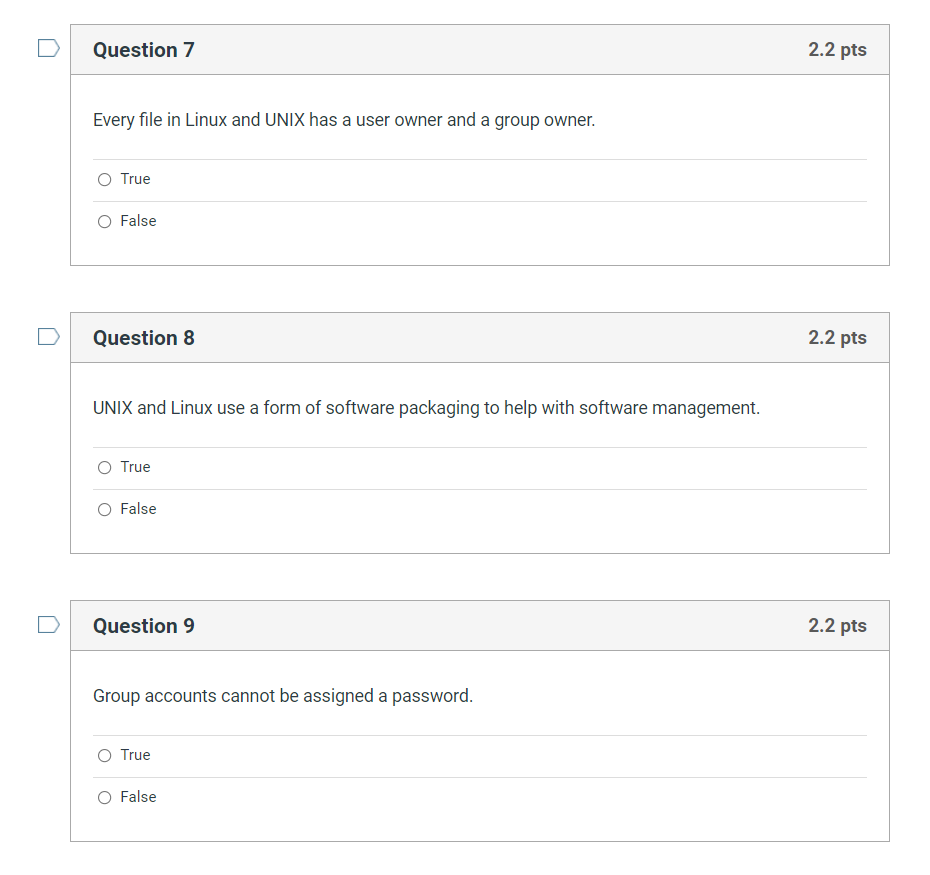Click the 2.2 pts label on Question 9

pyautogui.click(x=837, y=626)
